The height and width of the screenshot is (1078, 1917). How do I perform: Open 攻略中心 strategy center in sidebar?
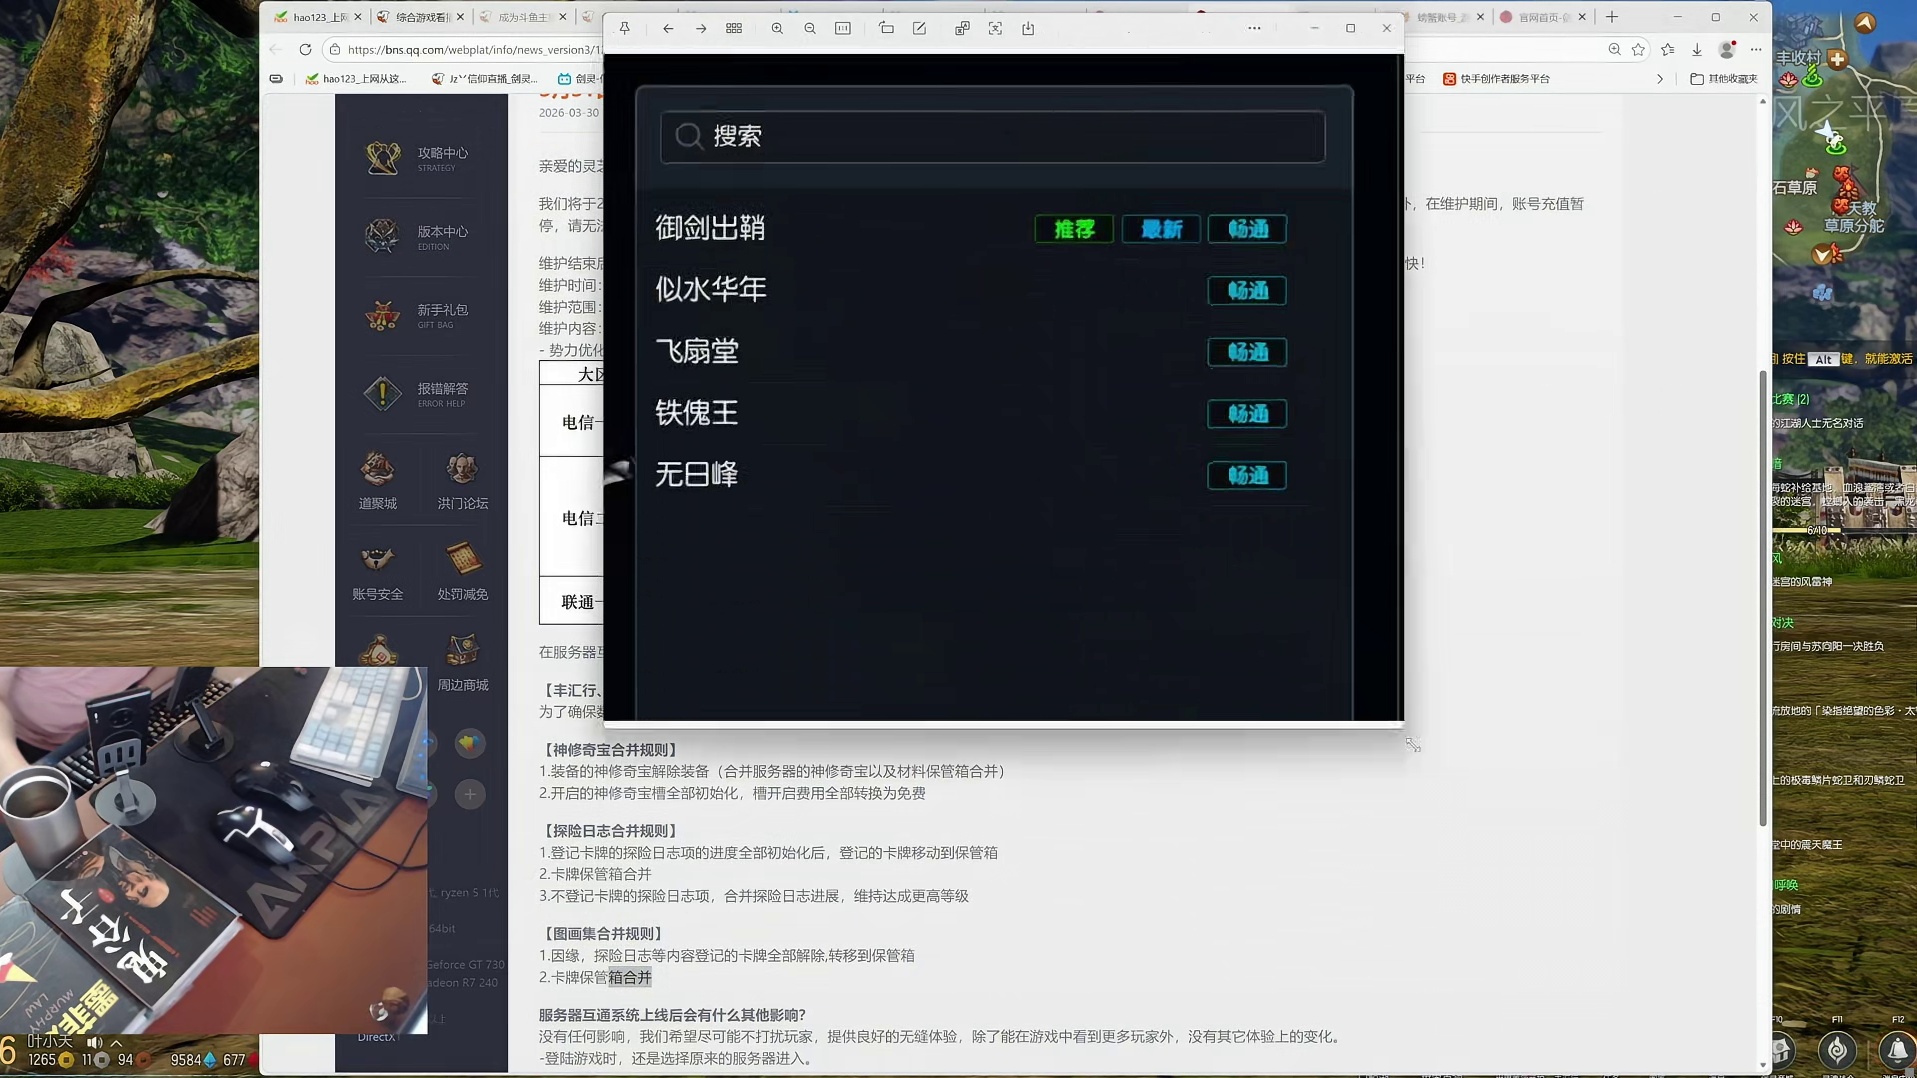418,158
